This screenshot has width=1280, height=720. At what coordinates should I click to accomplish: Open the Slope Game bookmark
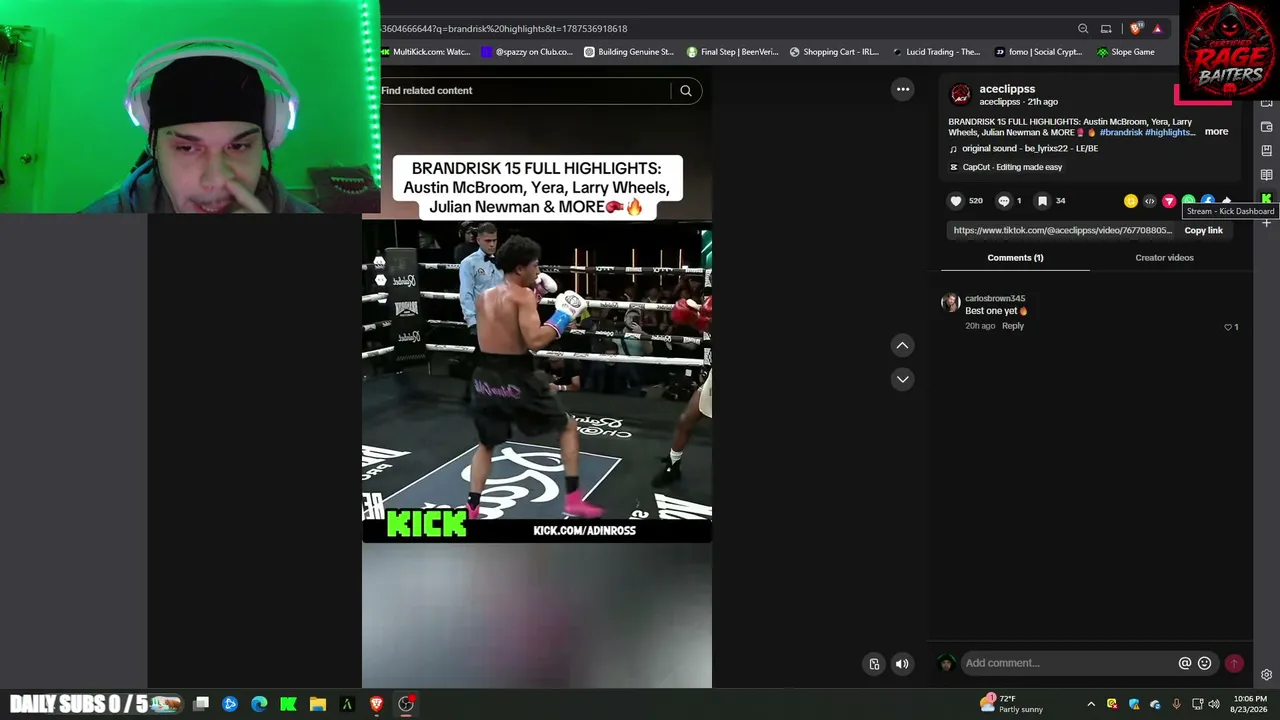point(1126,52)
